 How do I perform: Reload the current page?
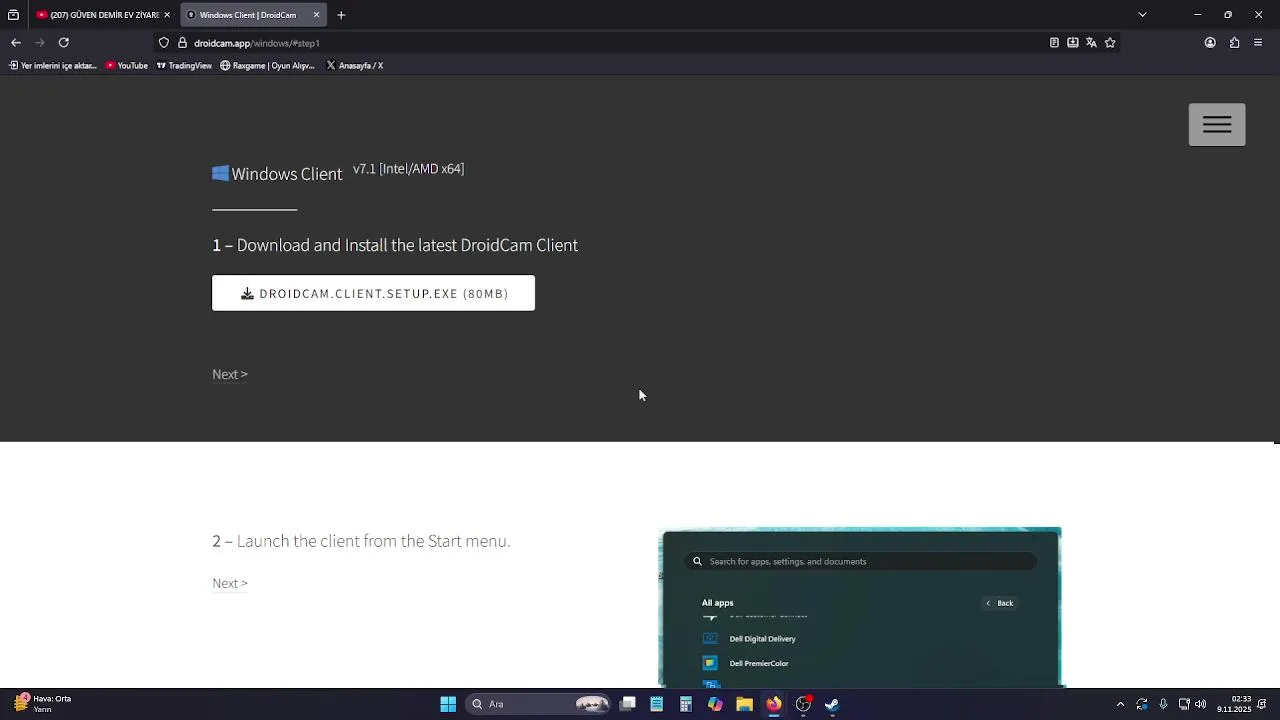(64, 43)
